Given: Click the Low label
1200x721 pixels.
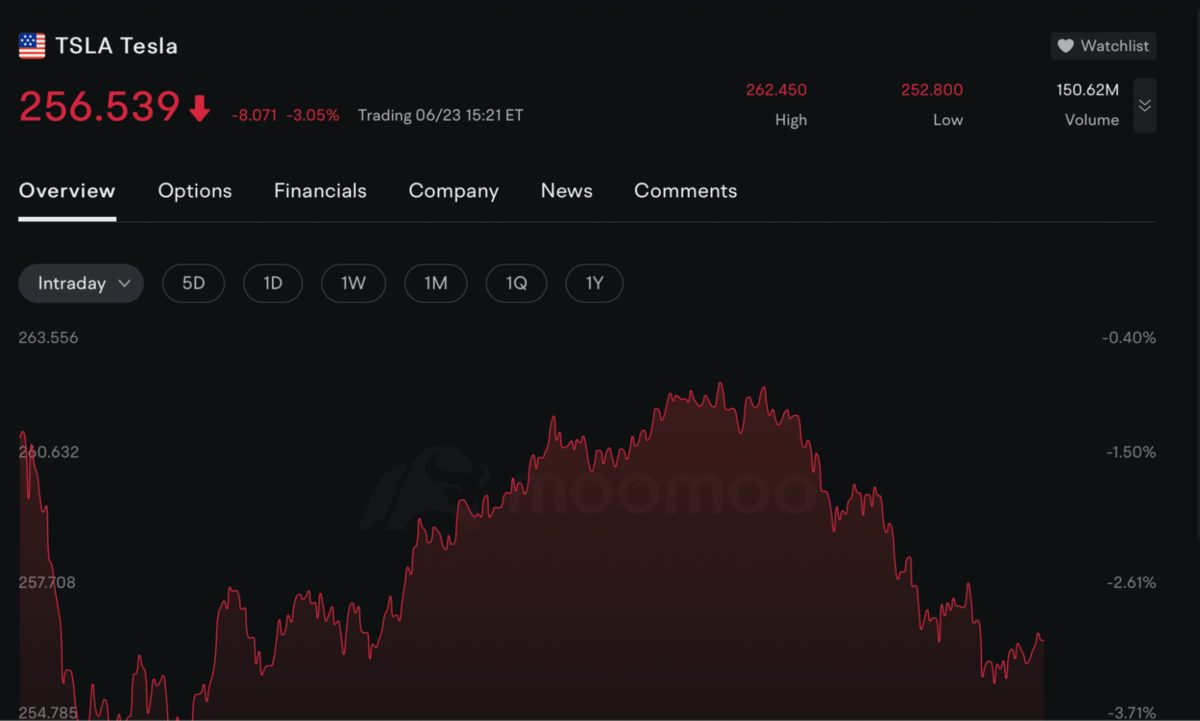Looking at the screenshot, I should (x=948, y=120).
